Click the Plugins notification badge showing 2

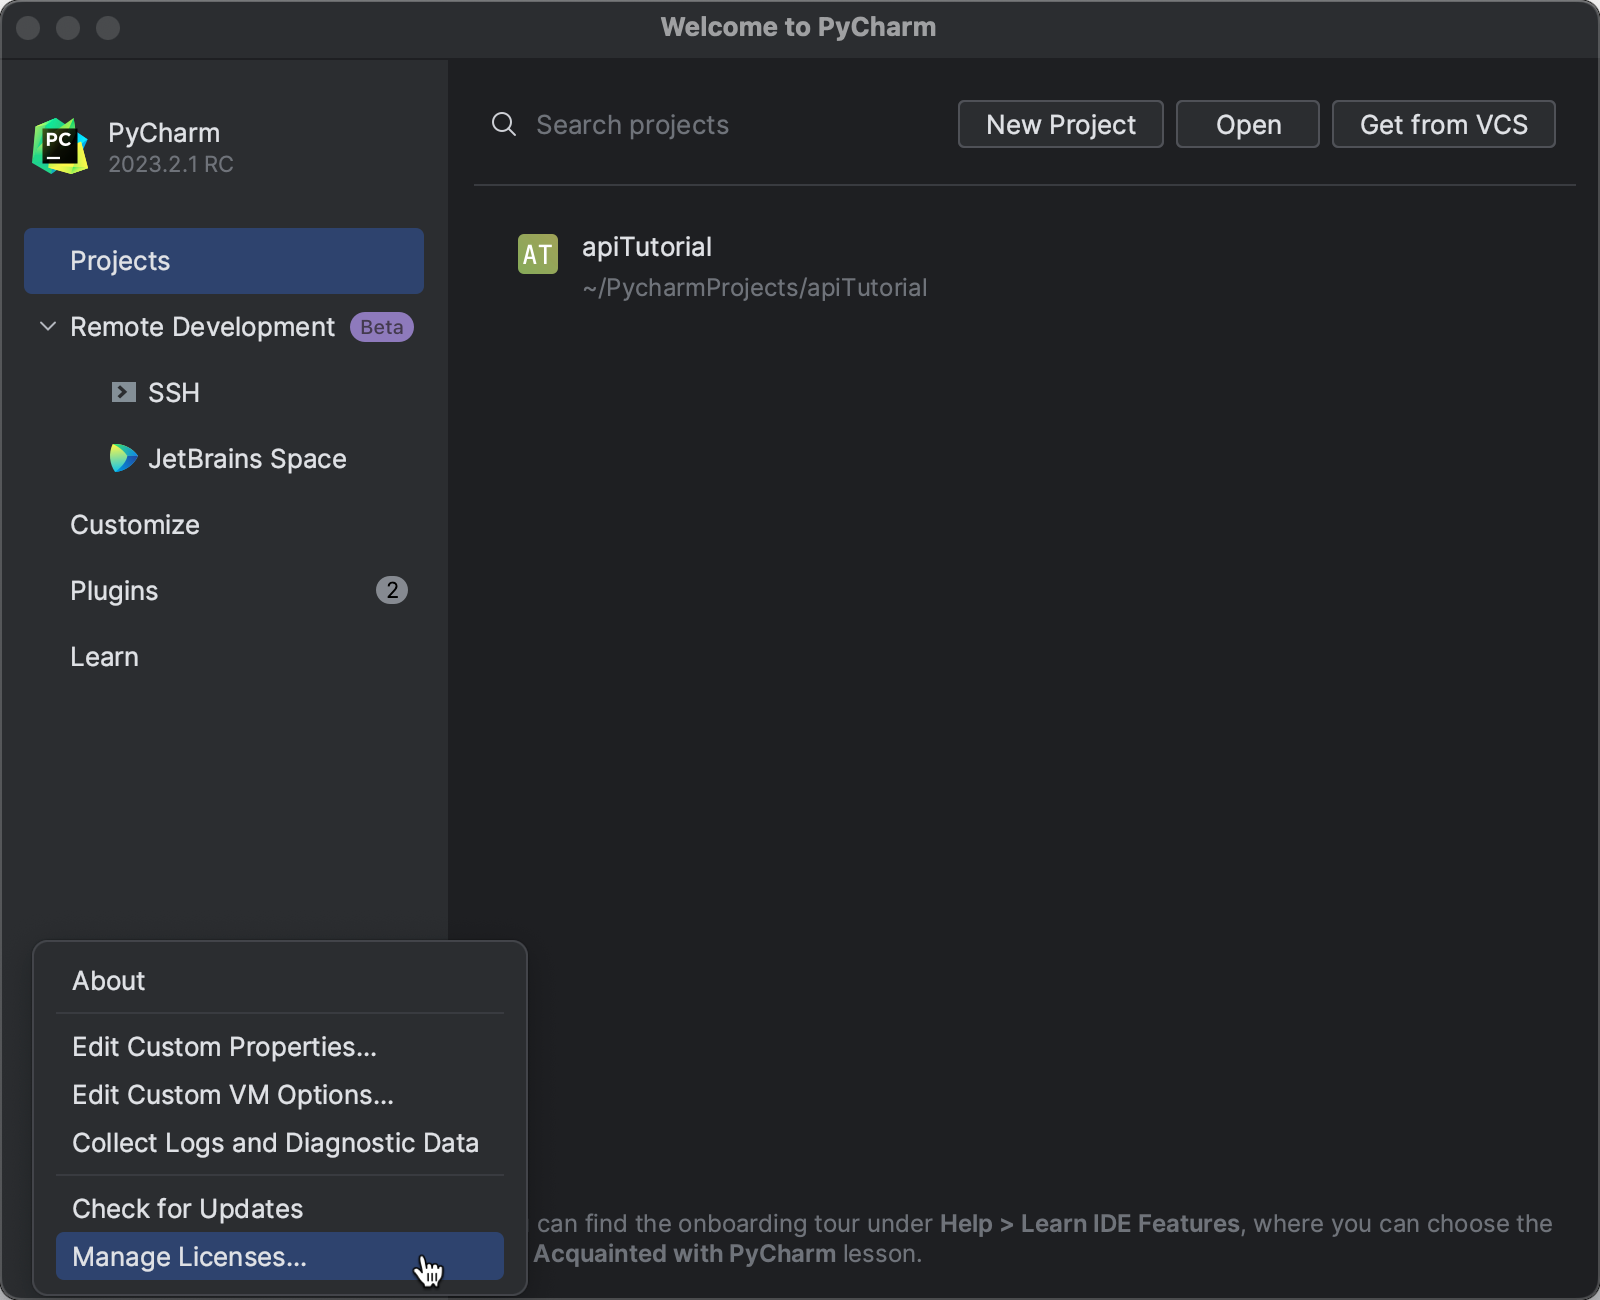[392, 590]
